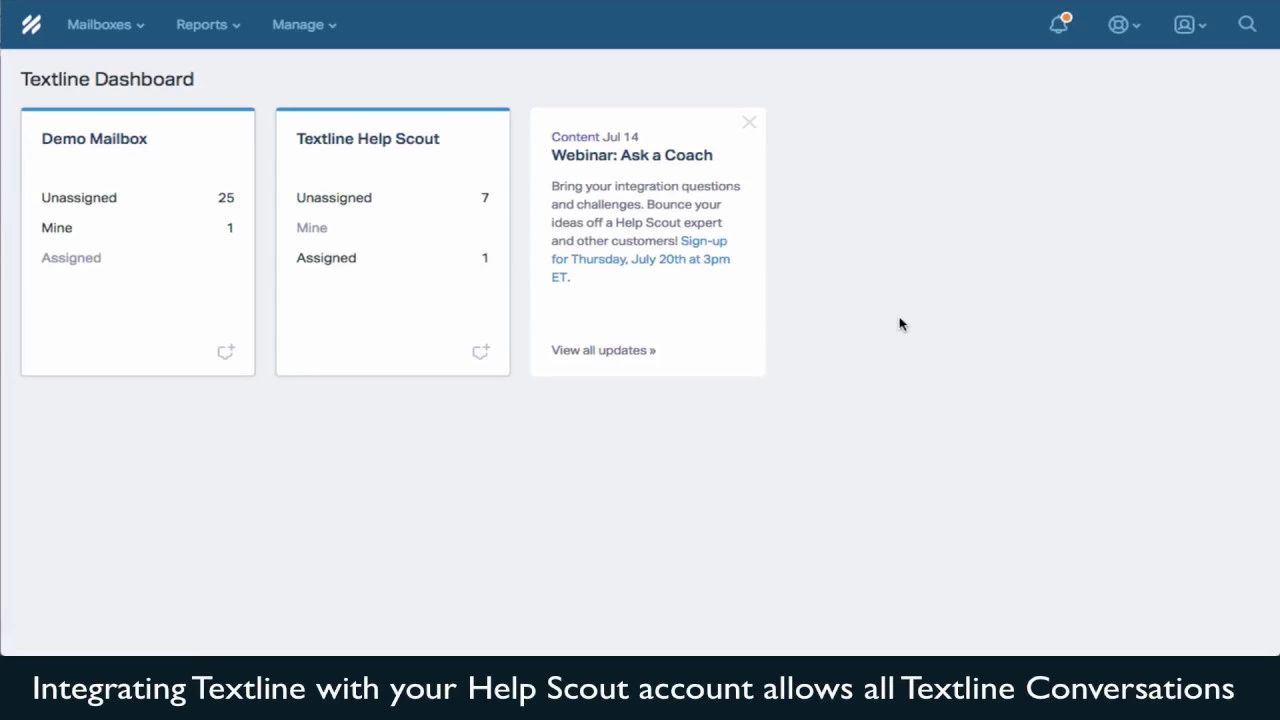Dismiss the Webinar update card

[749, 122]
